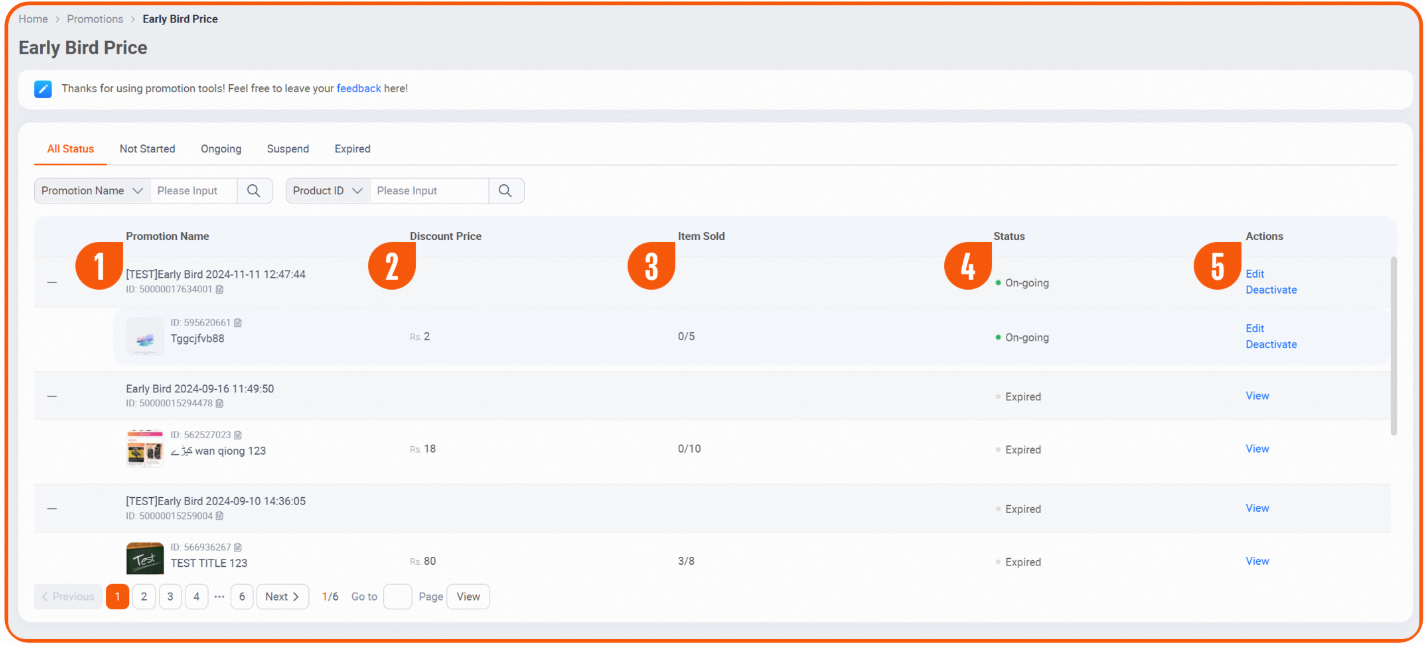The image size is (1426, 645).
Task: Click the table's vertical scrollbar
Action: click(1393, 345)
